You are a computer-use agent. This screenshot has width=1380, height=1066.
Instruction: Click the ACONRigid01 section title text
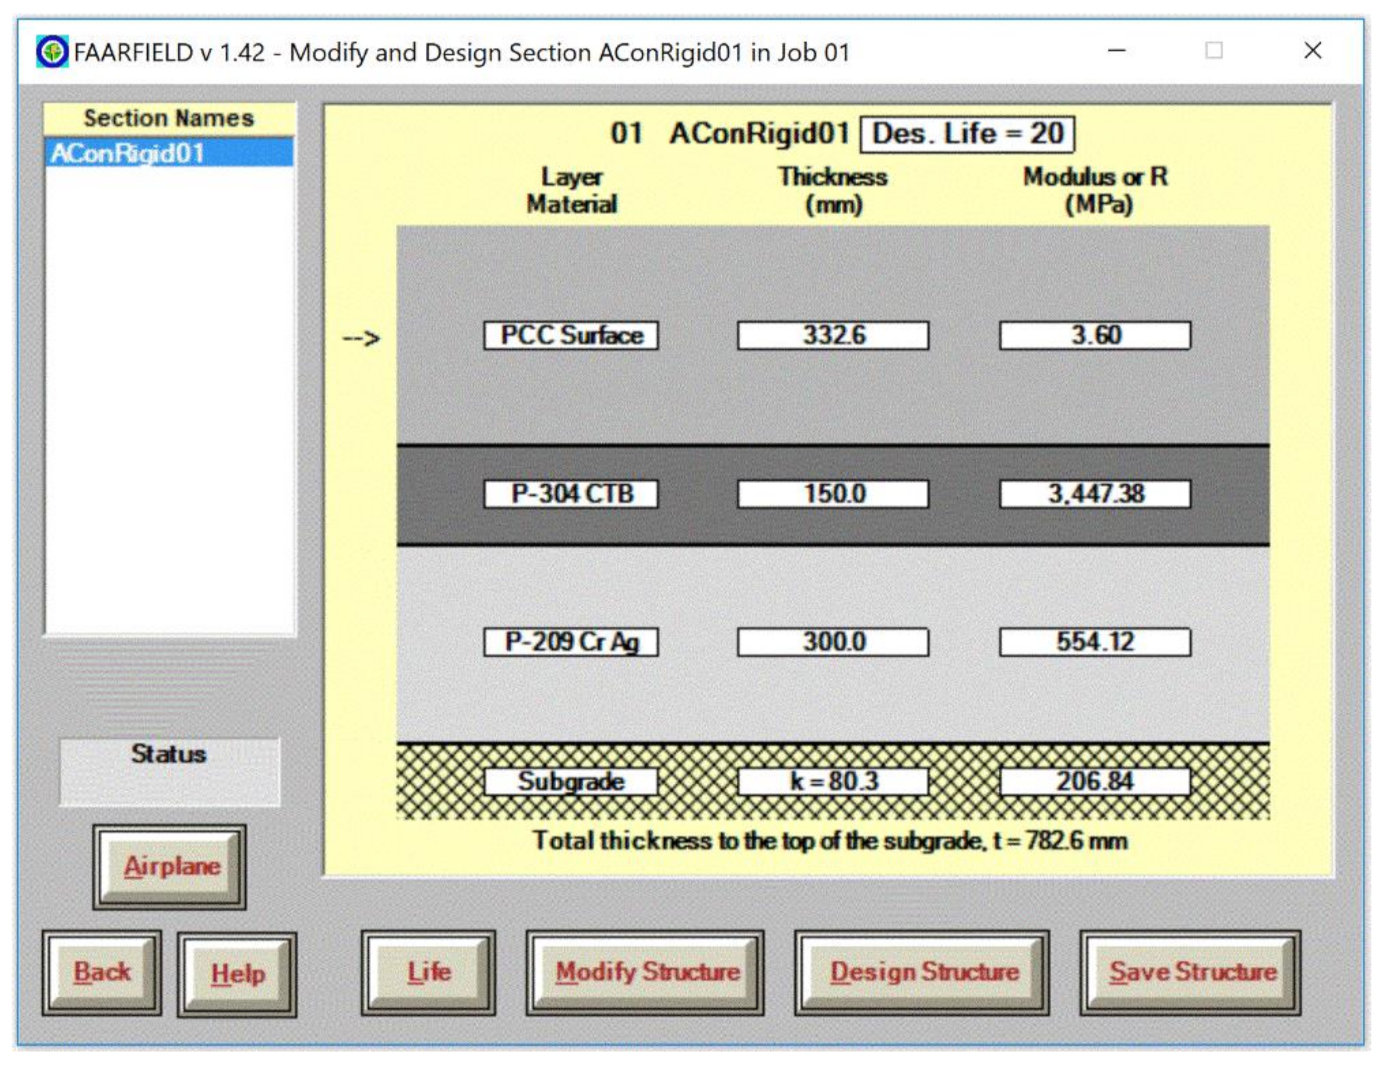click(759, 133)
